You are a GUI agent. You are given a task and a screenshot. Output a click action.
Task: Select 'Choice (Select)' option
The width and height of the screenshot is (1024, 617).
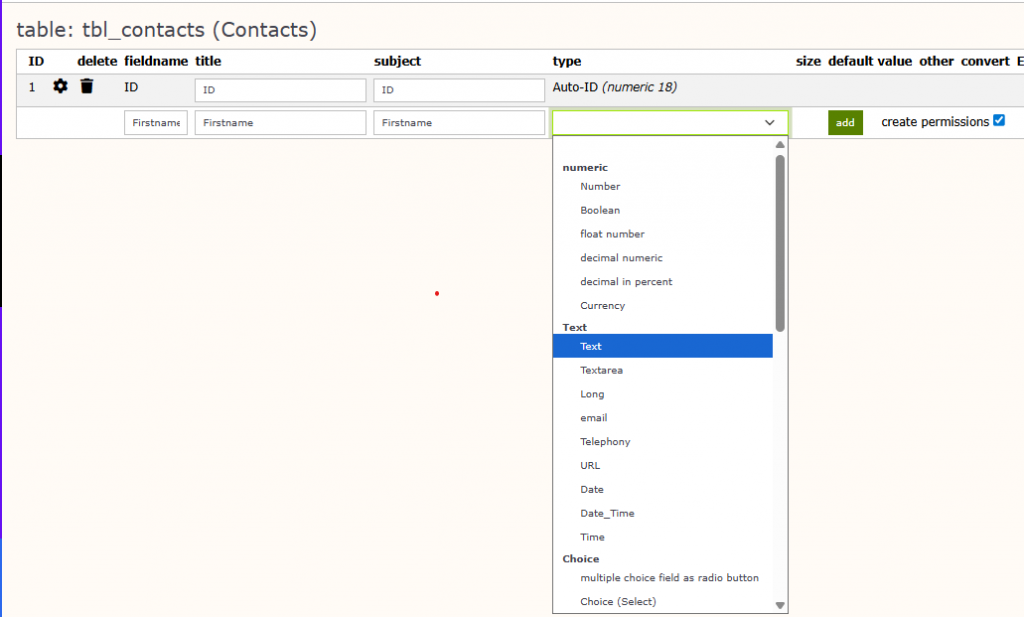coord(618,601)
